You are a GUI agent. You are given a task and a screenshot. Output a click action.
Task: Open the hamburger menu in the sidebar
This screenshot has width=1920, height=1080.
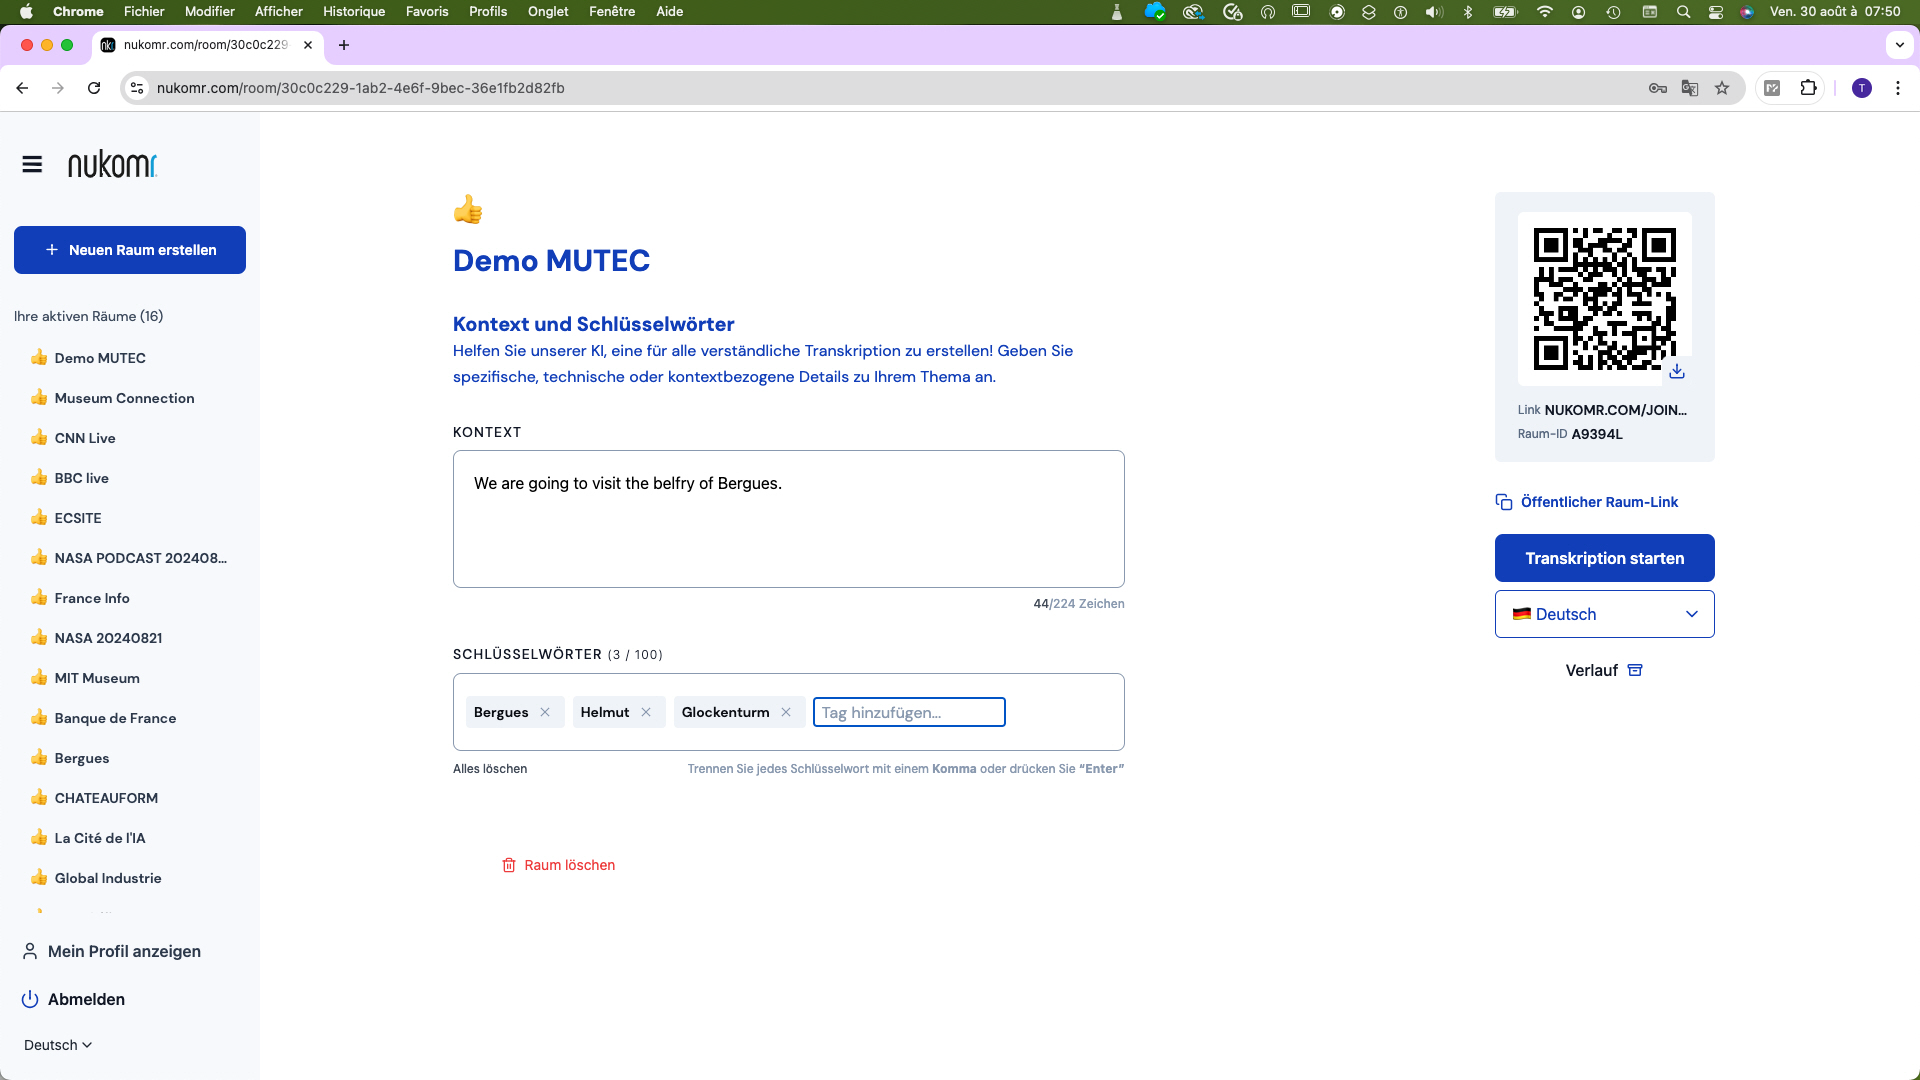tap(32, 164)
